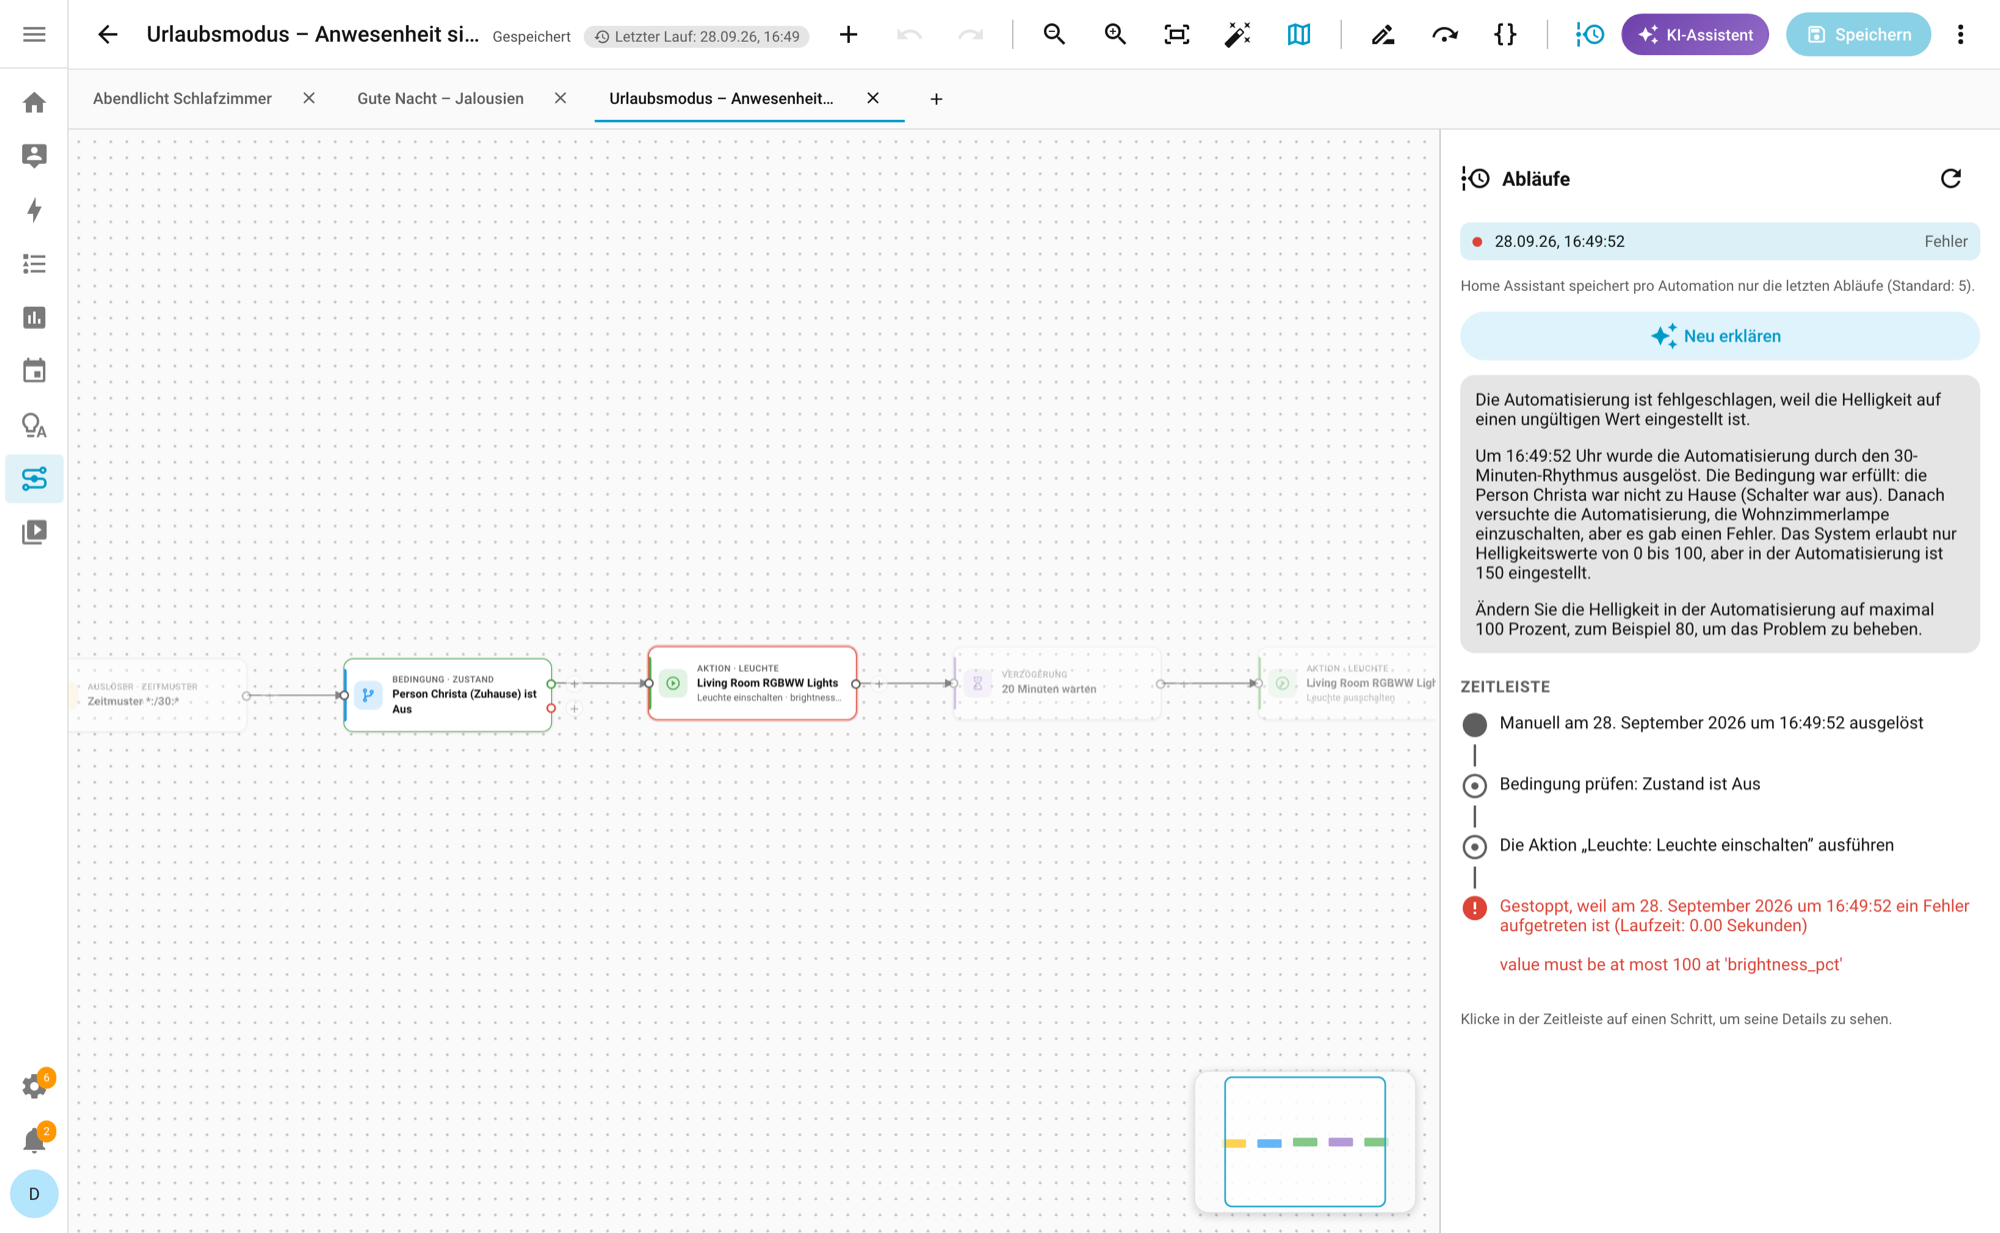This screenshot has height=1233, width=2000.
Task: Open a new tab with plus
Action: [x=936, y=99]
